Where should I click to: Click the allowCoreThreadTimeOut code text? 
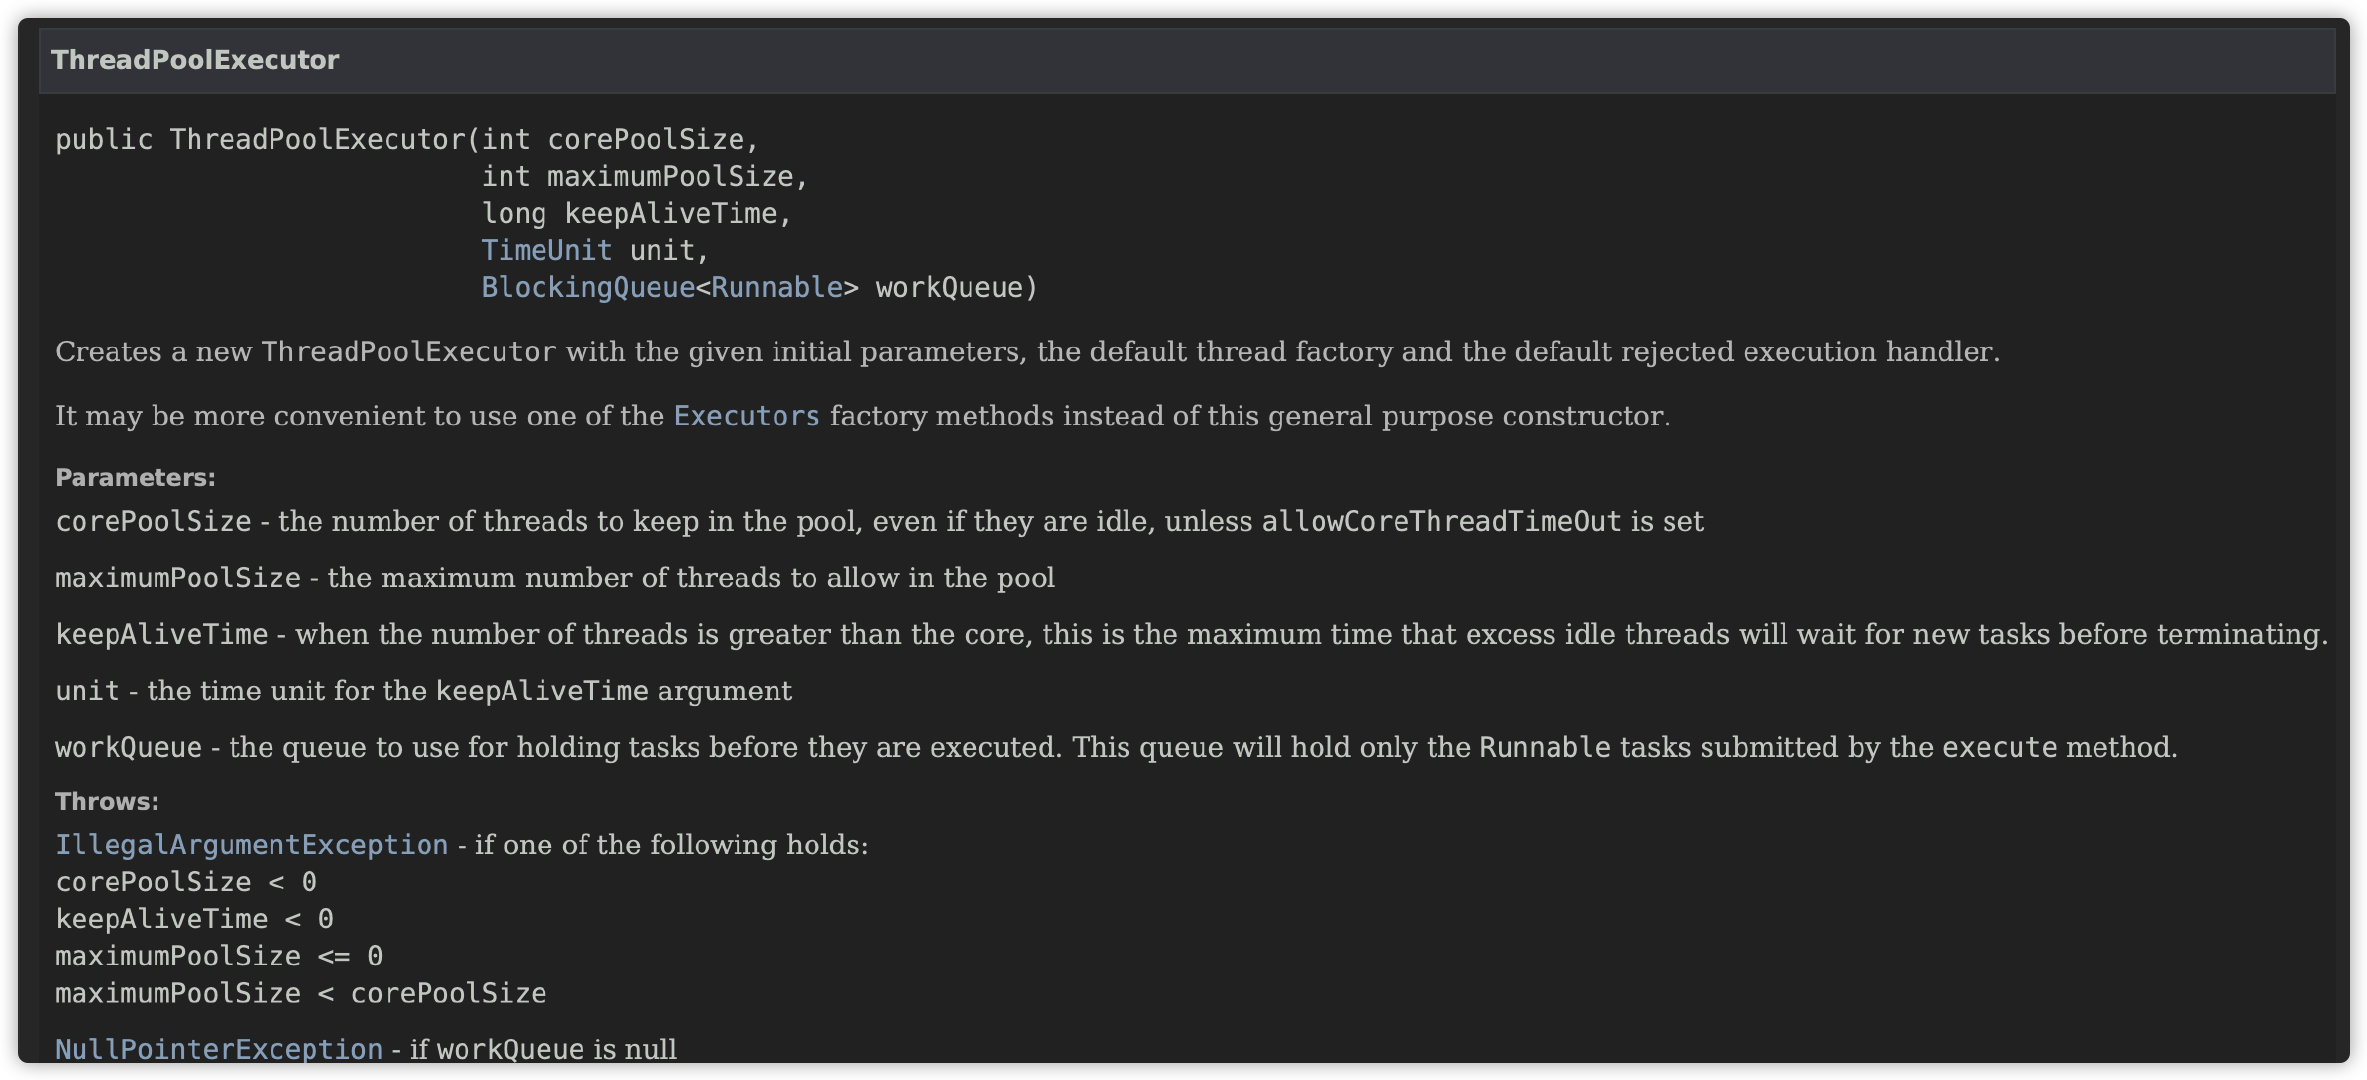point(1440,522)
